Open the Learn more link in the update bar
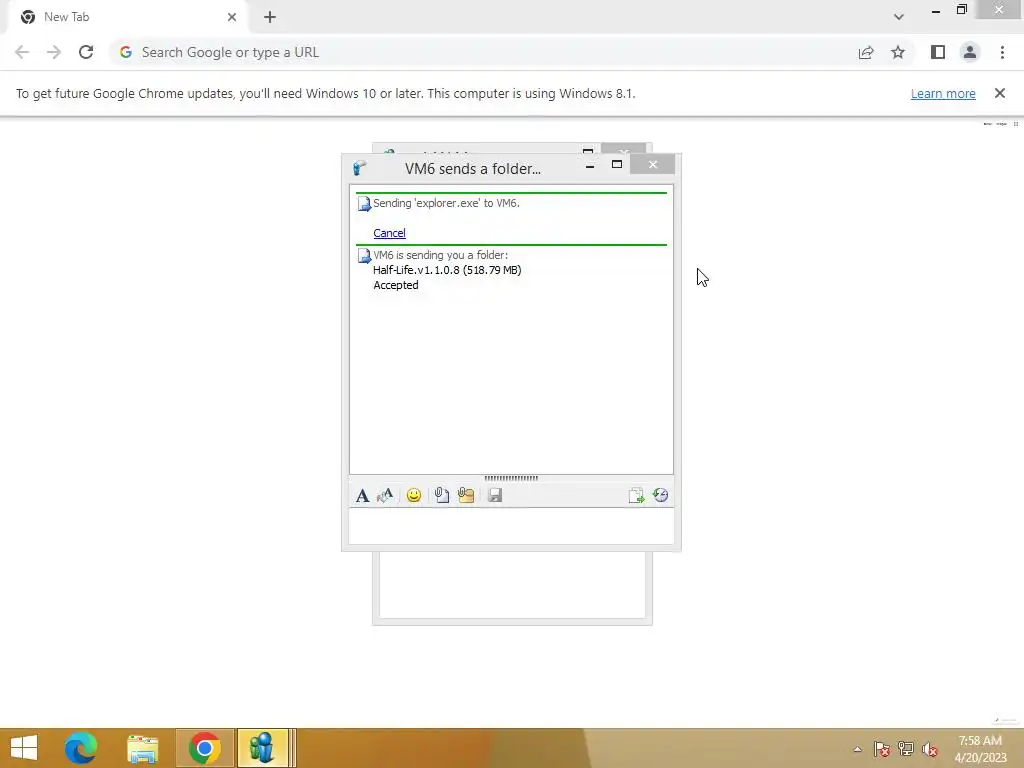 (x=943, y=93)
